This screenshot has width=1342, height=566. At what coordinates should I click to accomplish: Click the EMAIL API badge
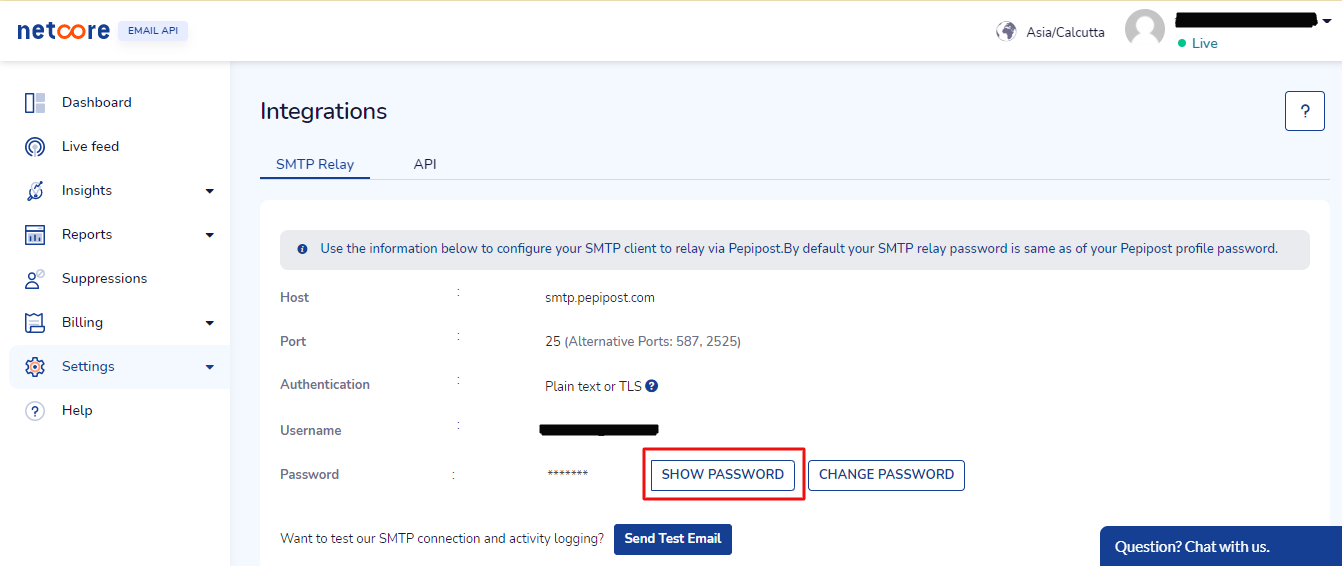(153, 31)
